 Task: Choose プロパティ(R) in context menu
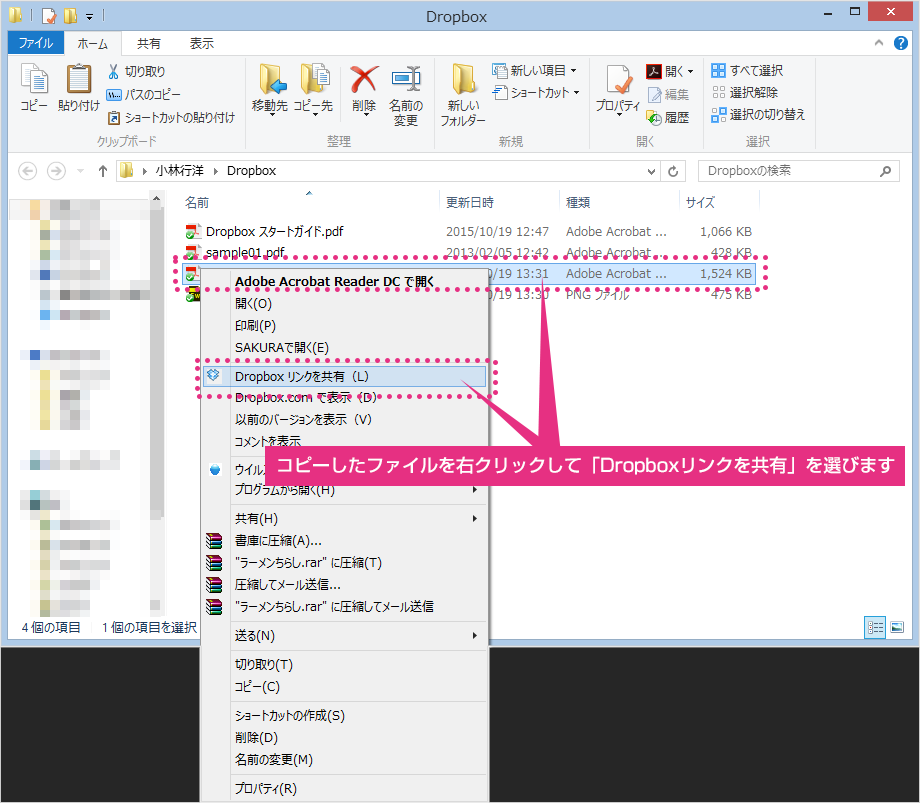pyautogui.click(x=344, y=789)
